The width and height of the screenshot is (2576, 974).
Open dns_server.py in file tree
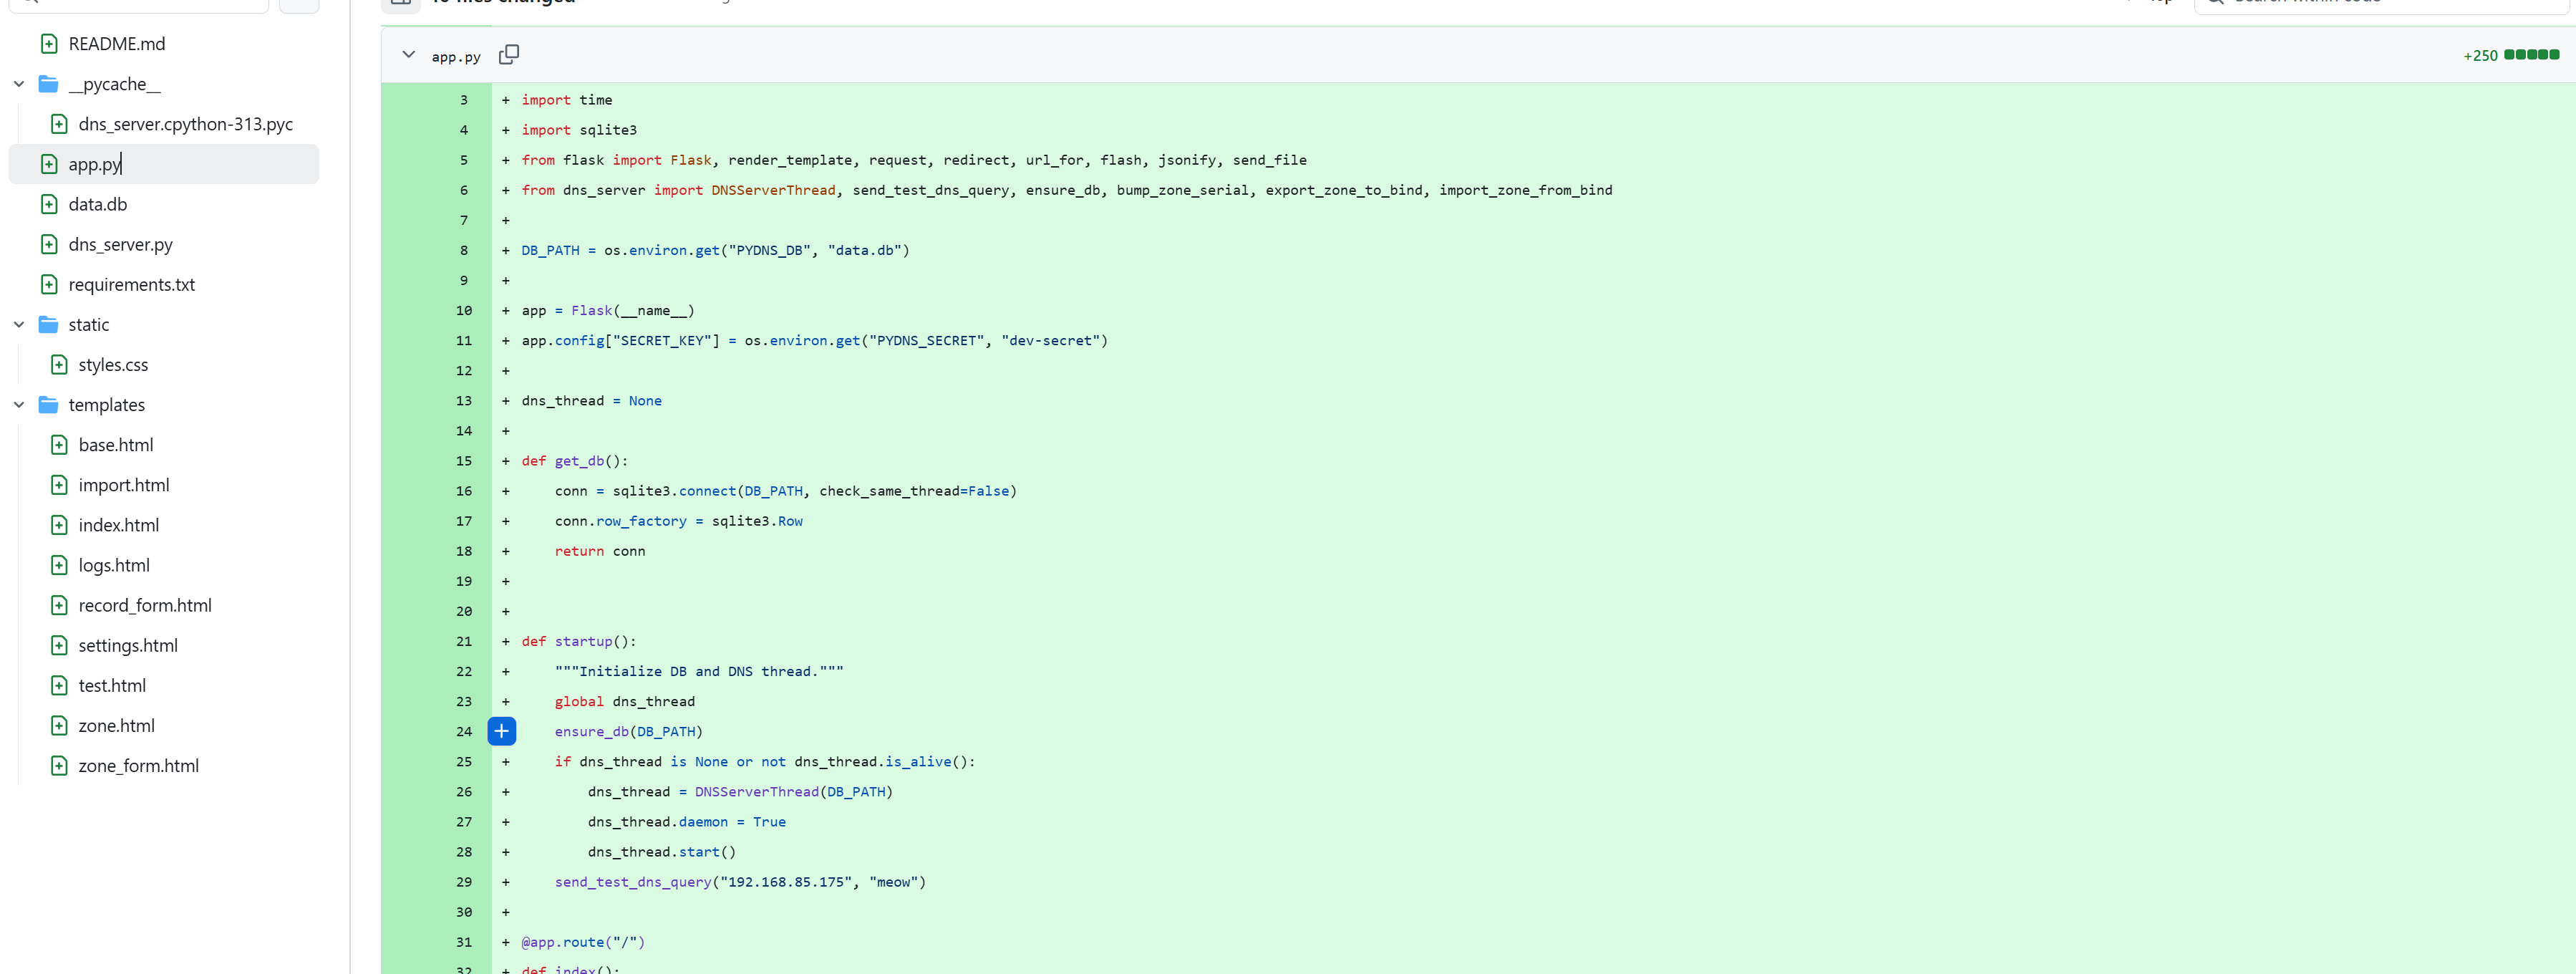coord(120,244)
